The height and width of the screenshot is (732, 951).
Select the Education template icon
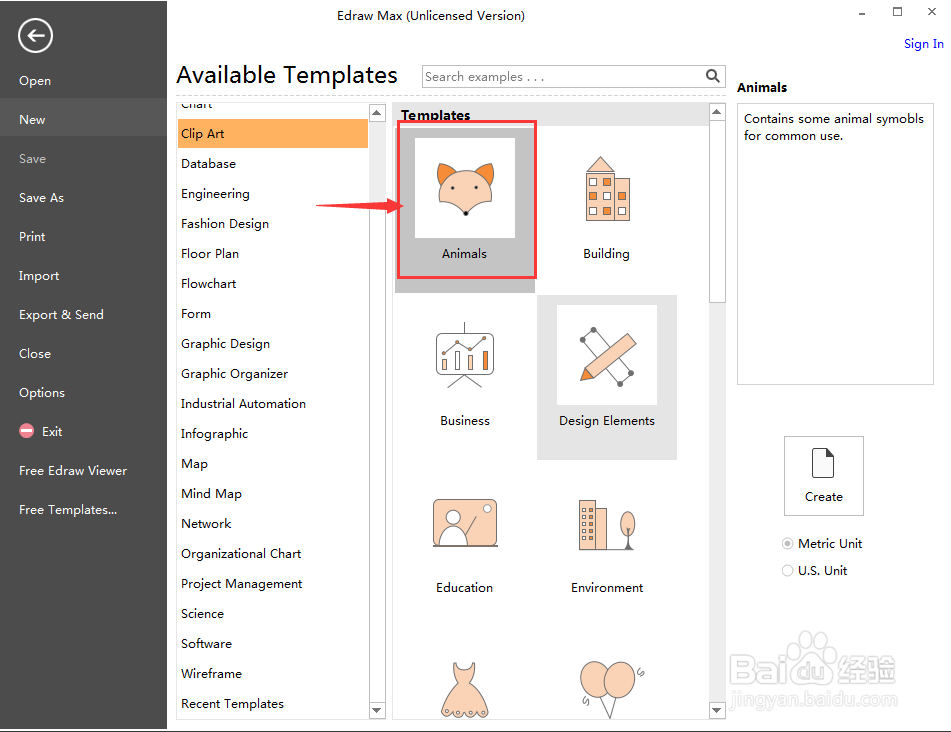coord(465,523)
